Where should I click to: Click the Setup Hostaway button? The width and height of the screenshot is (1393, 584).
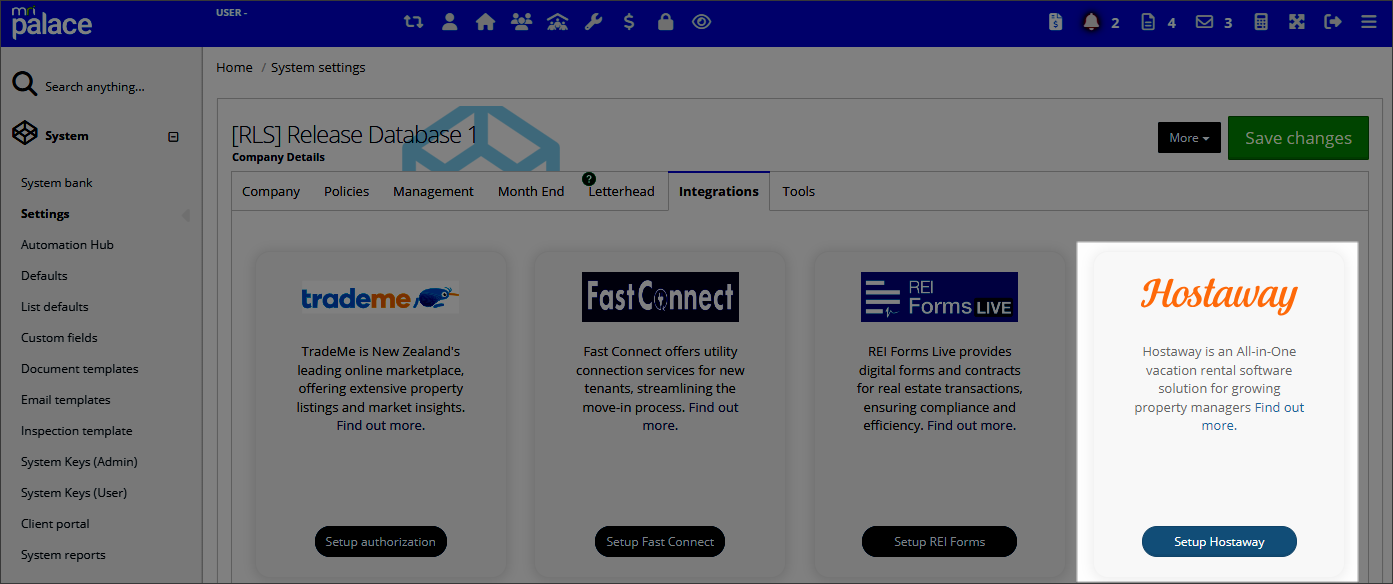[x=1219, y=541]
